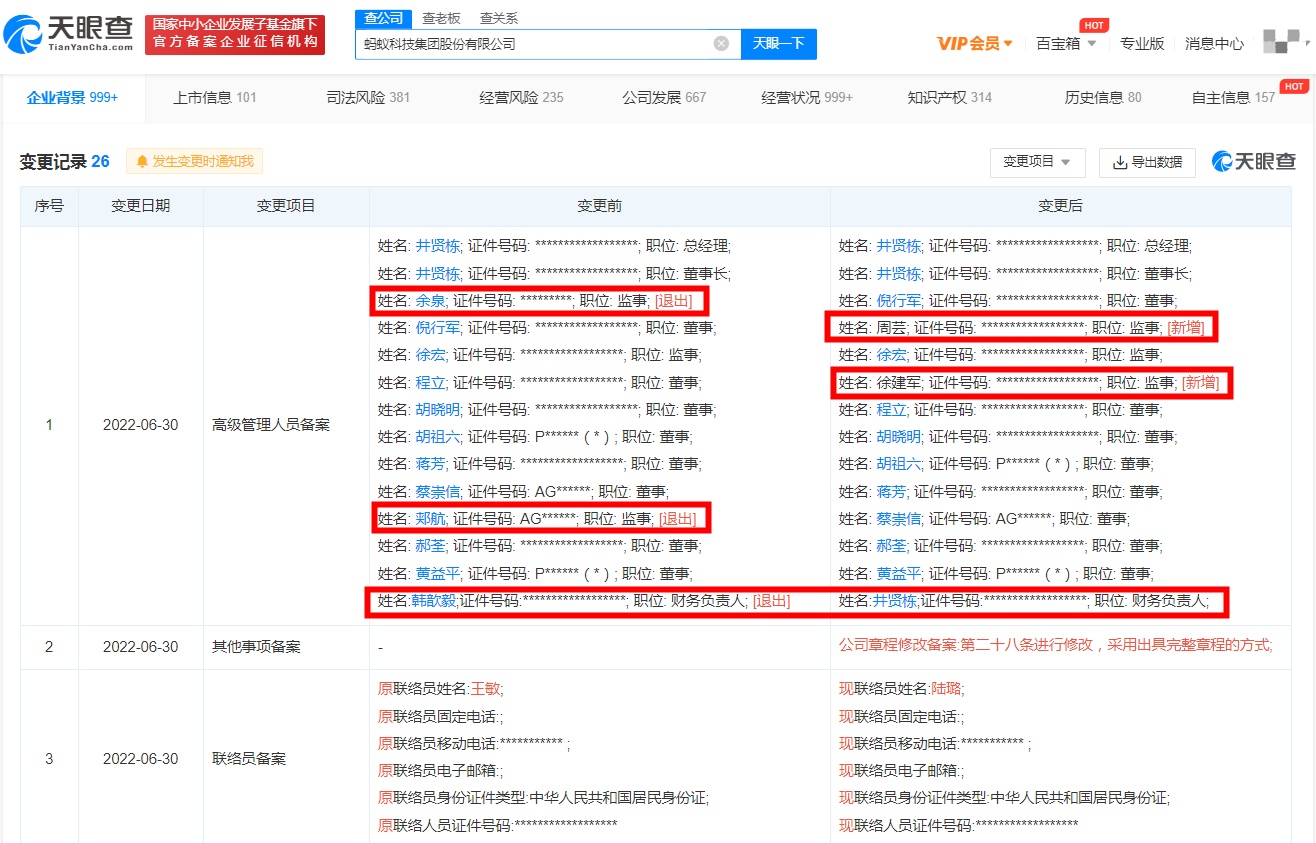Switch to 自主信息 tab
This screenshot has width=1316, height=843.
[1233, 97]
